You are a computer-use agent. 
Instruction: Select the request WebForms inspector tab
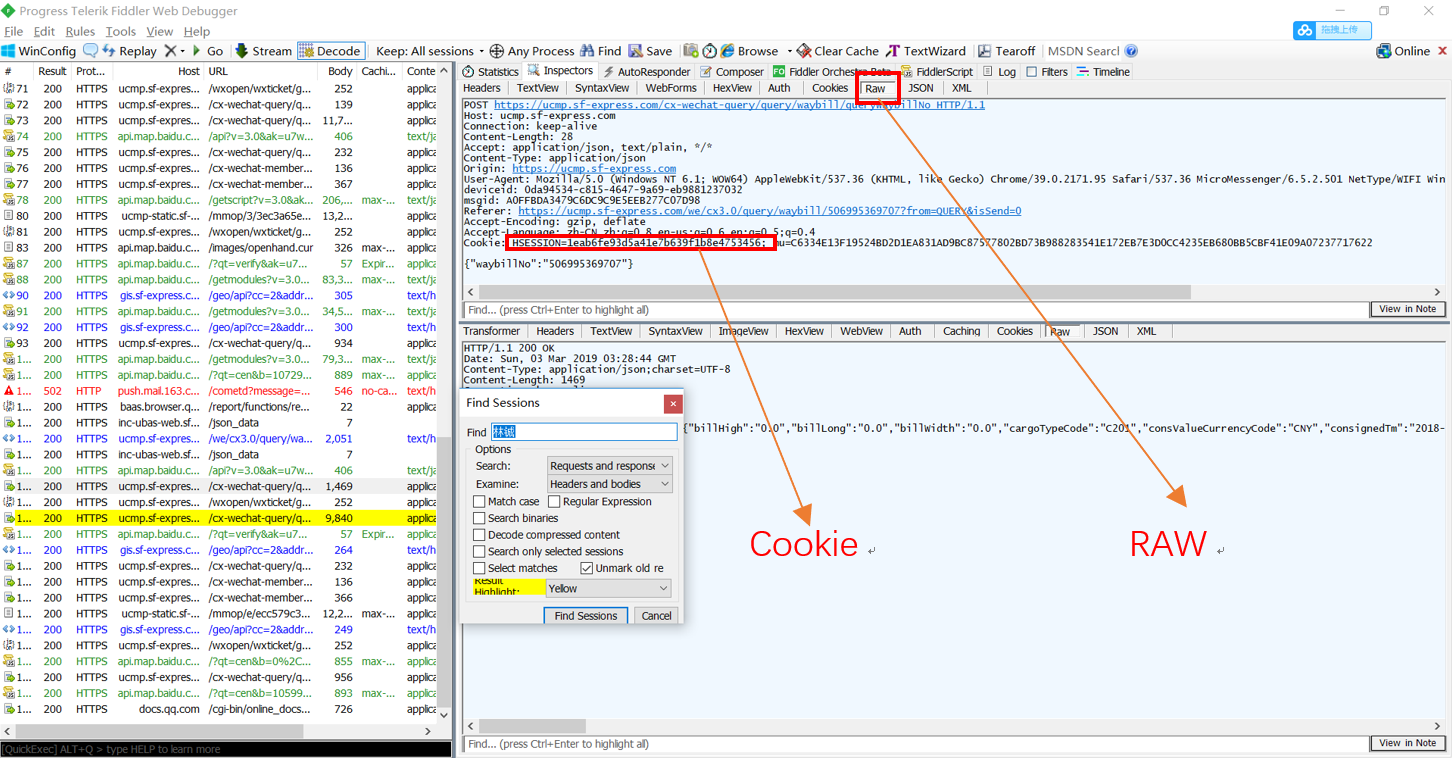pyautogui.click(x=671, y=88)
